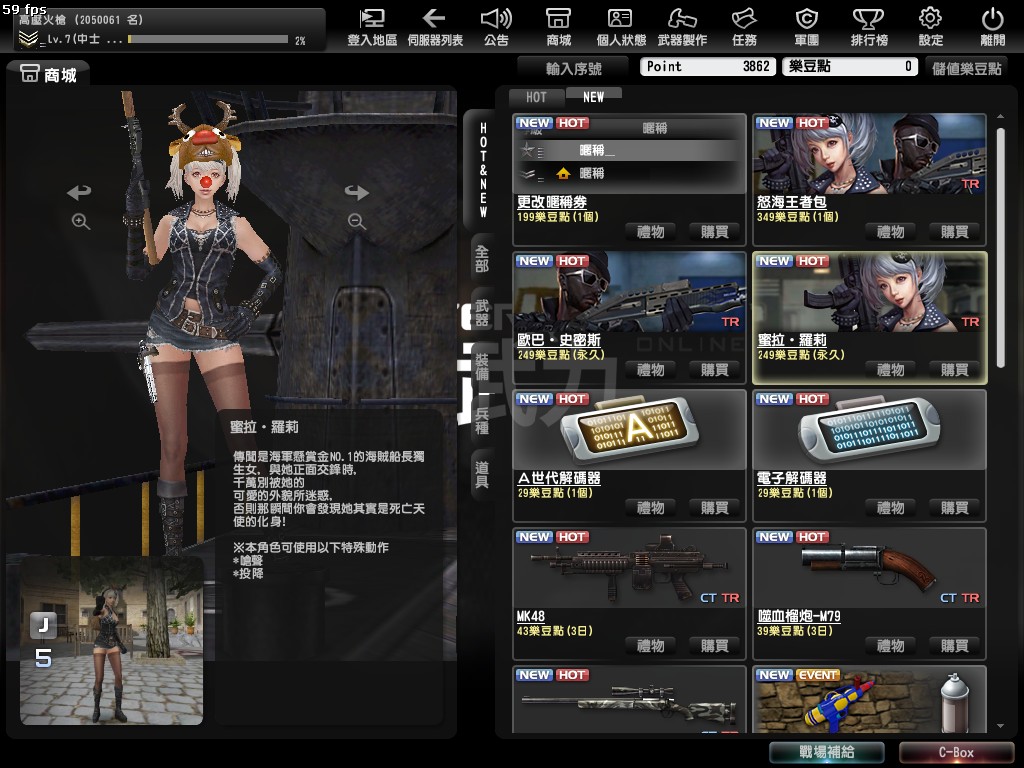
Task: Gift the MK48 weapon
Action: [650, 645]
